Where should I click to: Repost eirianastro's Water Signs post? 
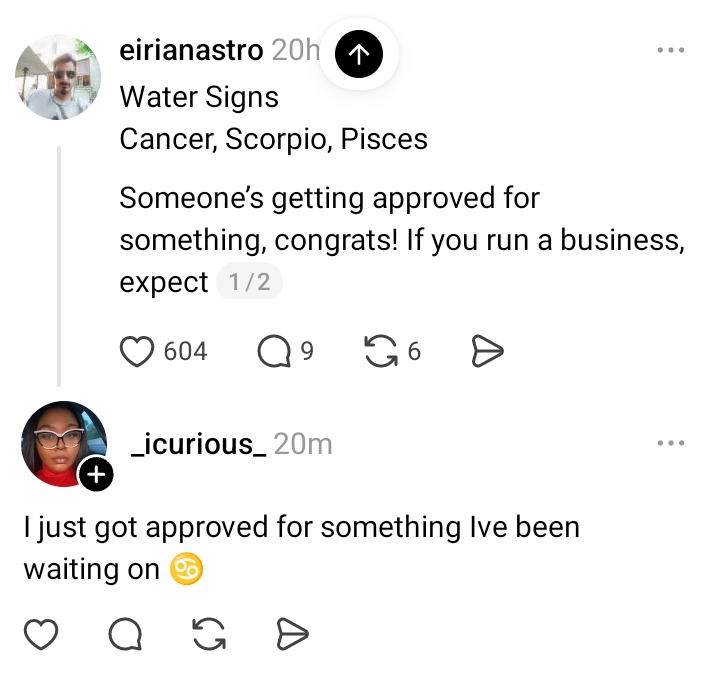point(379,351)
